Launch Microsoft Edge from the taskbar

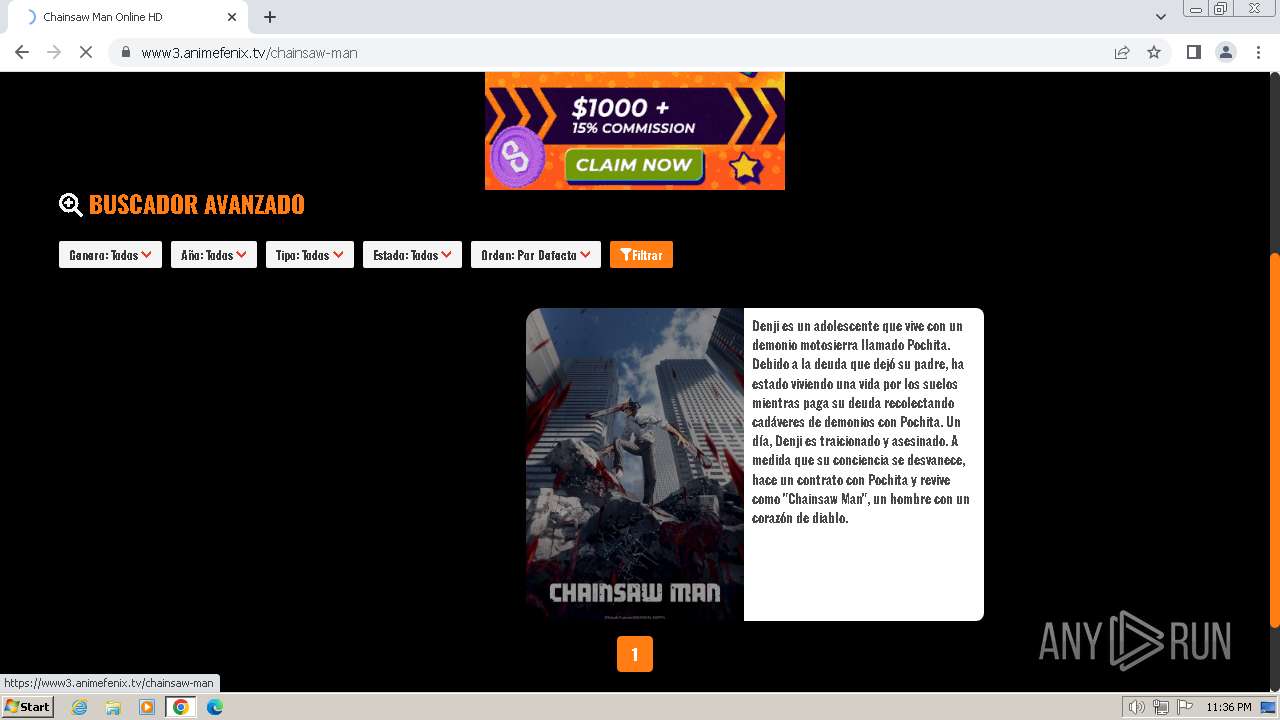coord(215,707)
